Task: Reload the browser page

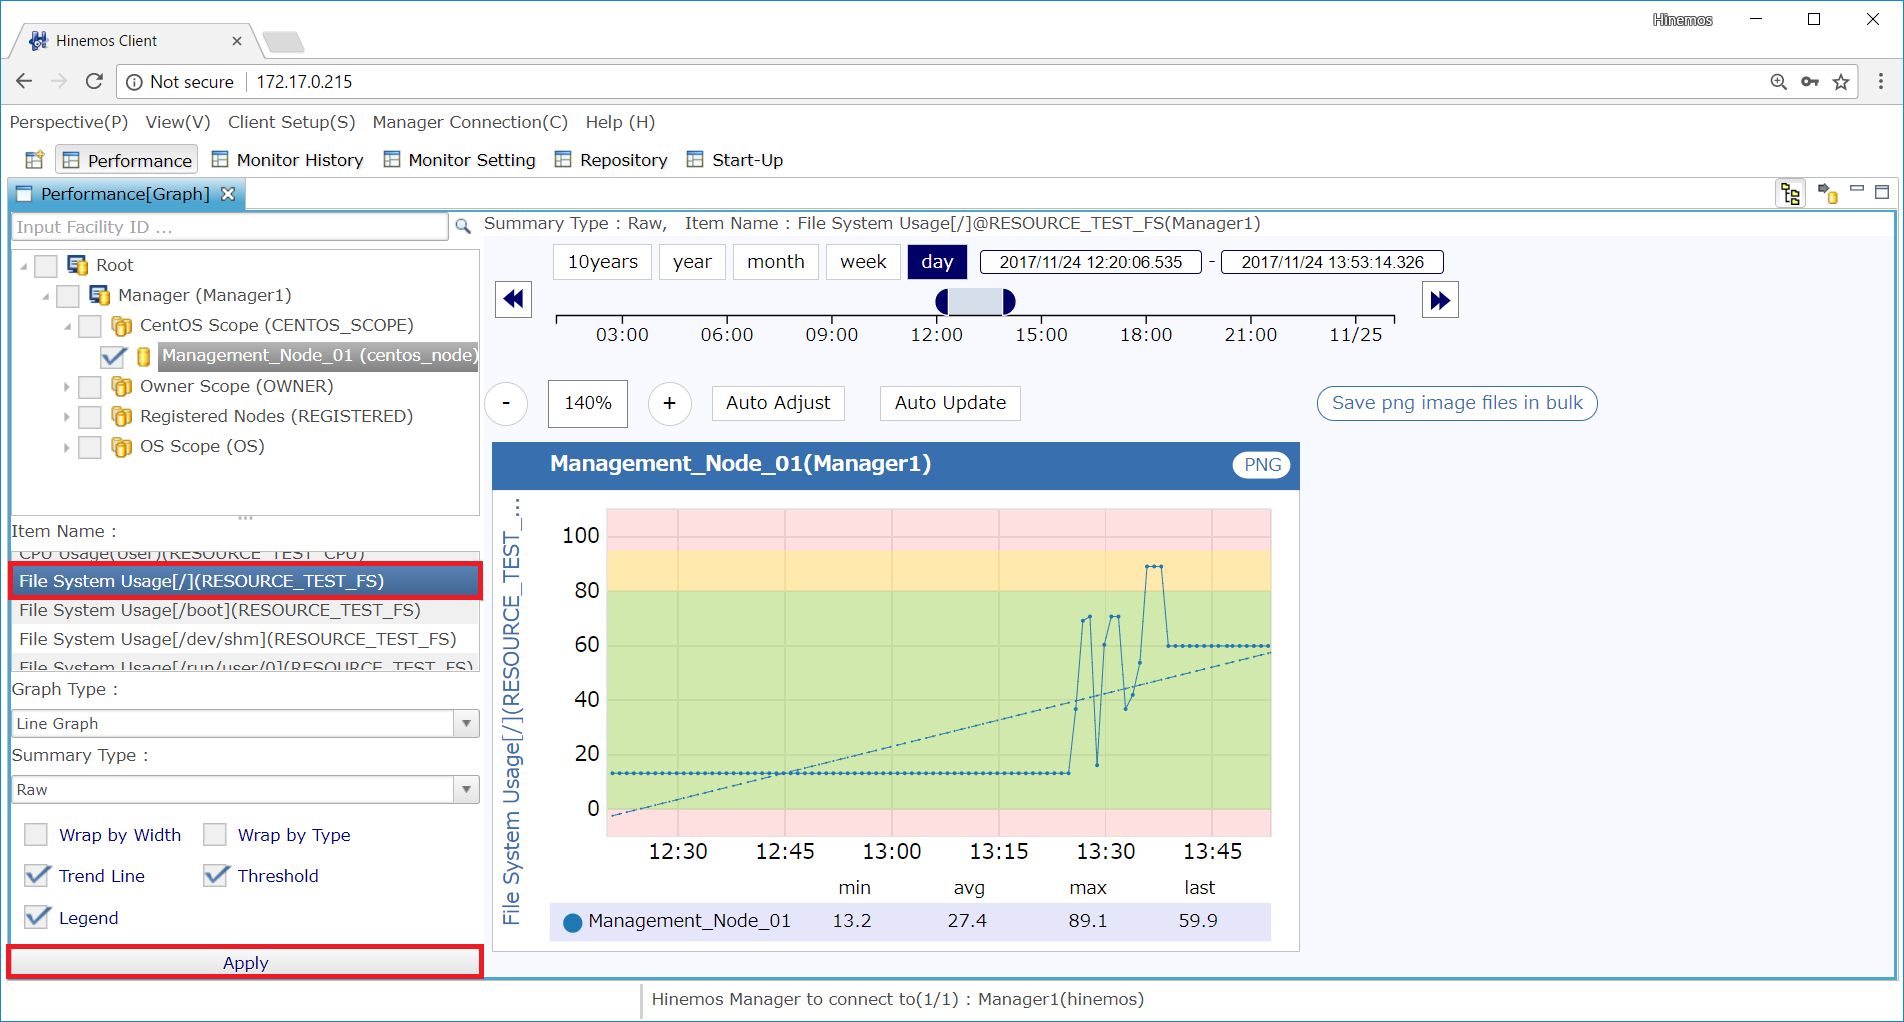Action: pyautogui.click(x=94, y=81)
